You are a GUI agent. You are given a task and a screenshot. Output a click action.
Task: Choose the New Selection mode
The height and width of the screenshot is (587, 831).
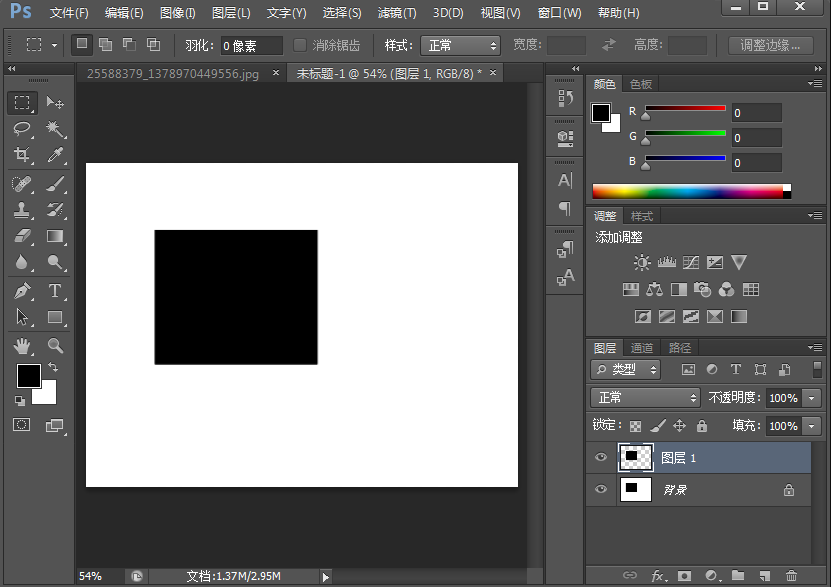tap(82, 45)
